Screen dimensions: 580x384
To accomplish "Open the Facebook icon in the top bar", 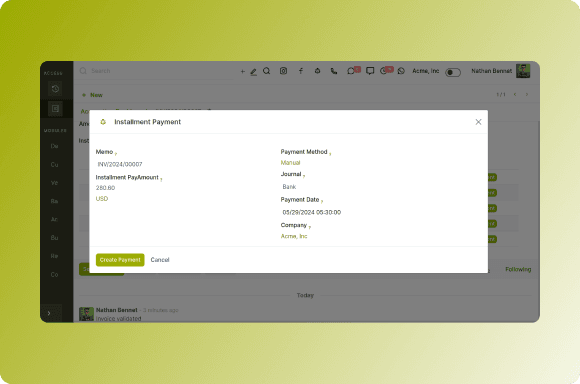I will pos(301,71).
